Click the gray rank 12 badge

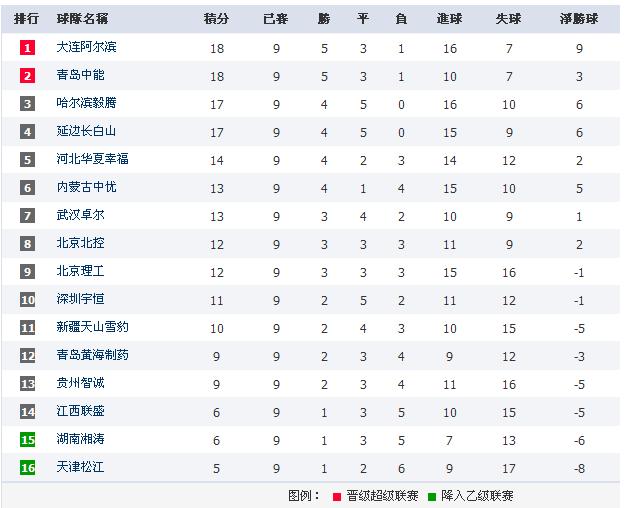click(27, 356)
